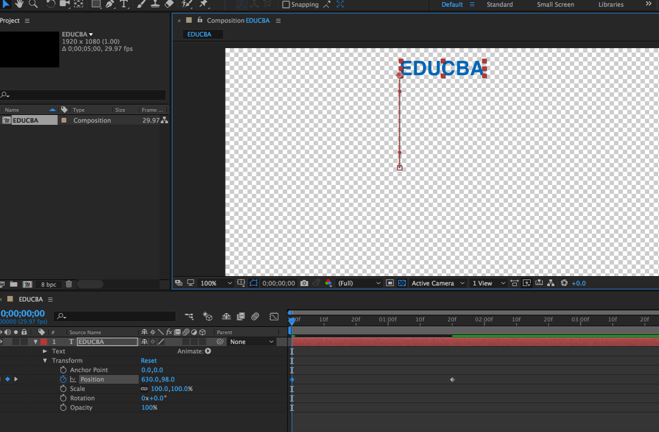Viewport: 659px width, 432px height.
Task: Toggle Transparency Grid in viewer
Action: coord(402,283)
